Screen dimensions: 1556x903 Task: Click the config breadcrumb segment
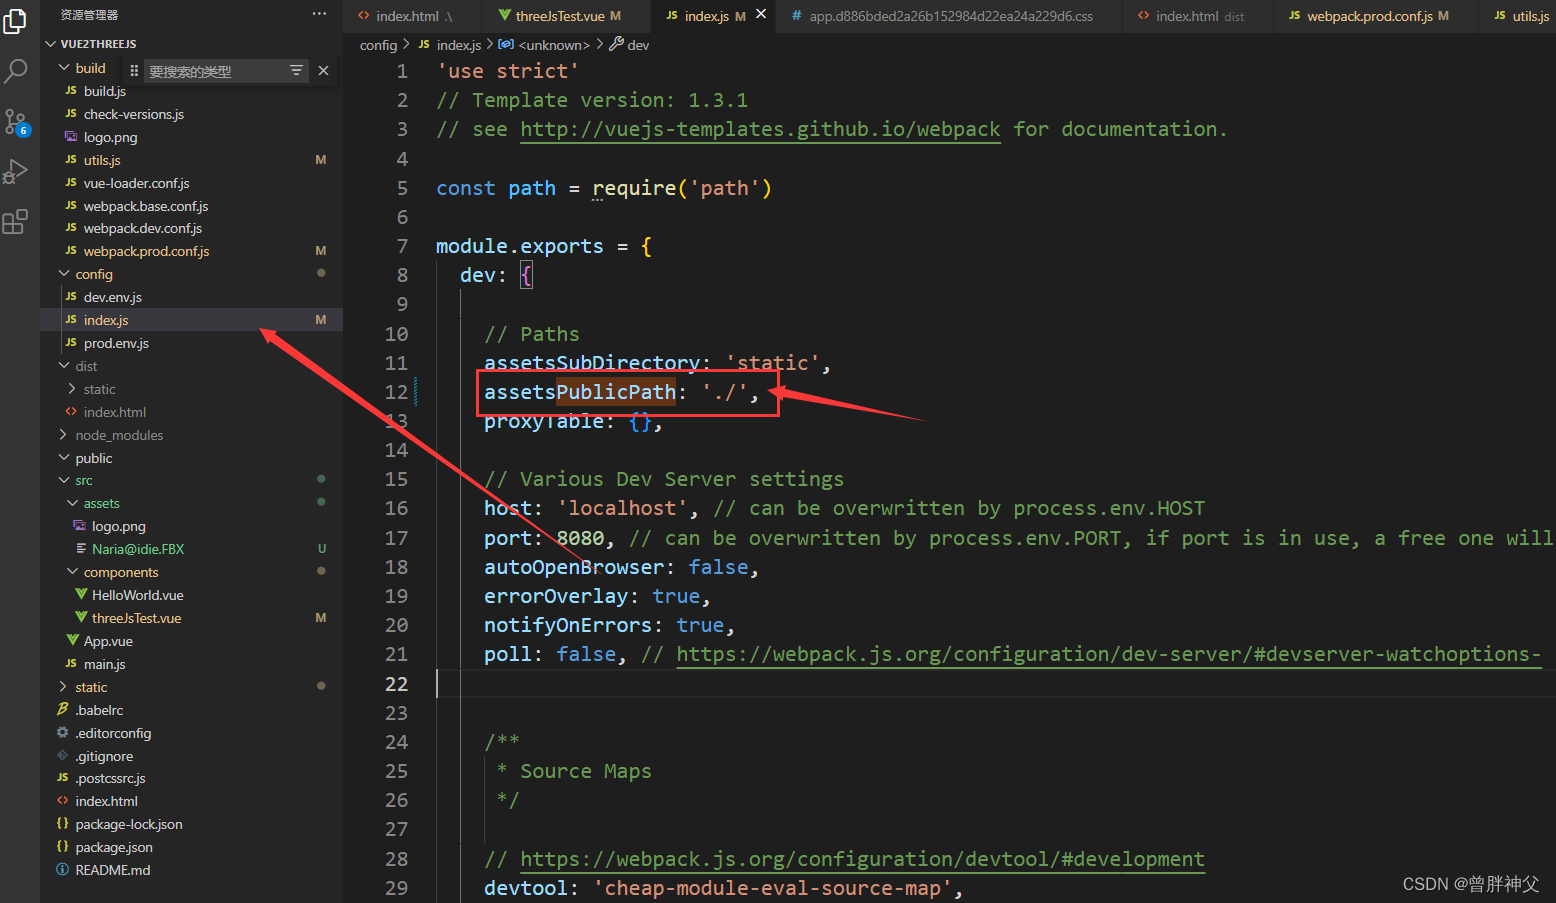[x=378, y=45]
